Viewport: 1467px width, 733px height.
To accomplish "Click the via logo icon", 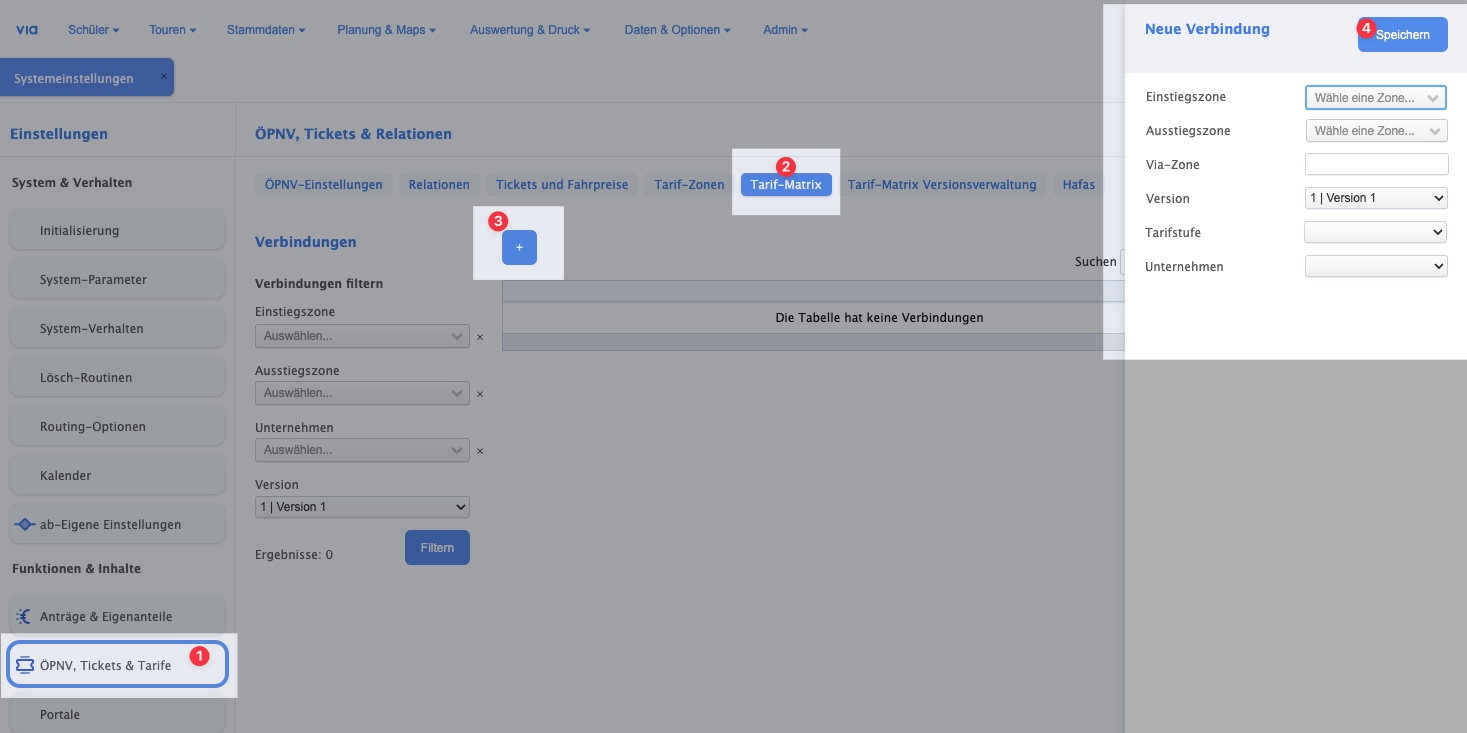I will pyautogui.click(x=27, y=30).
